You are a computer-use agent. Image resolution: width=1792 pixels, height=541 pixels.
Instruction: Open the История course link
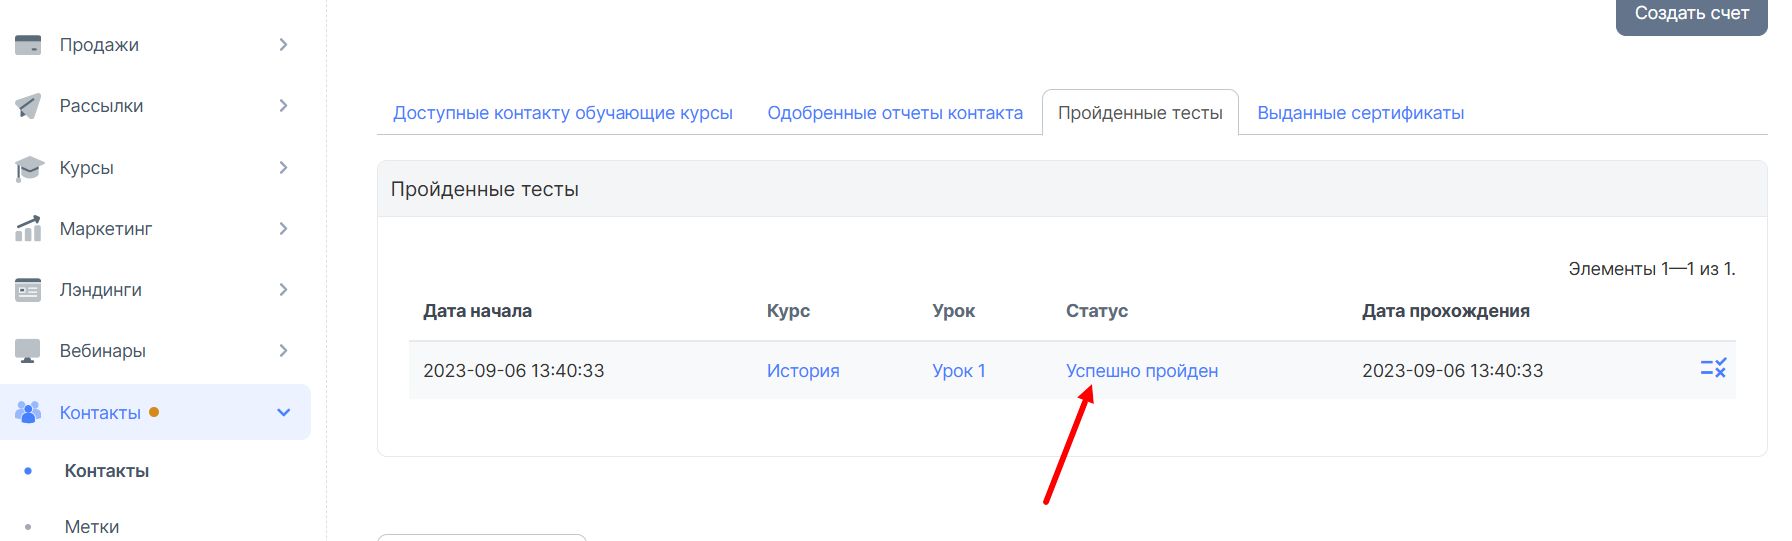coord(803,371)
